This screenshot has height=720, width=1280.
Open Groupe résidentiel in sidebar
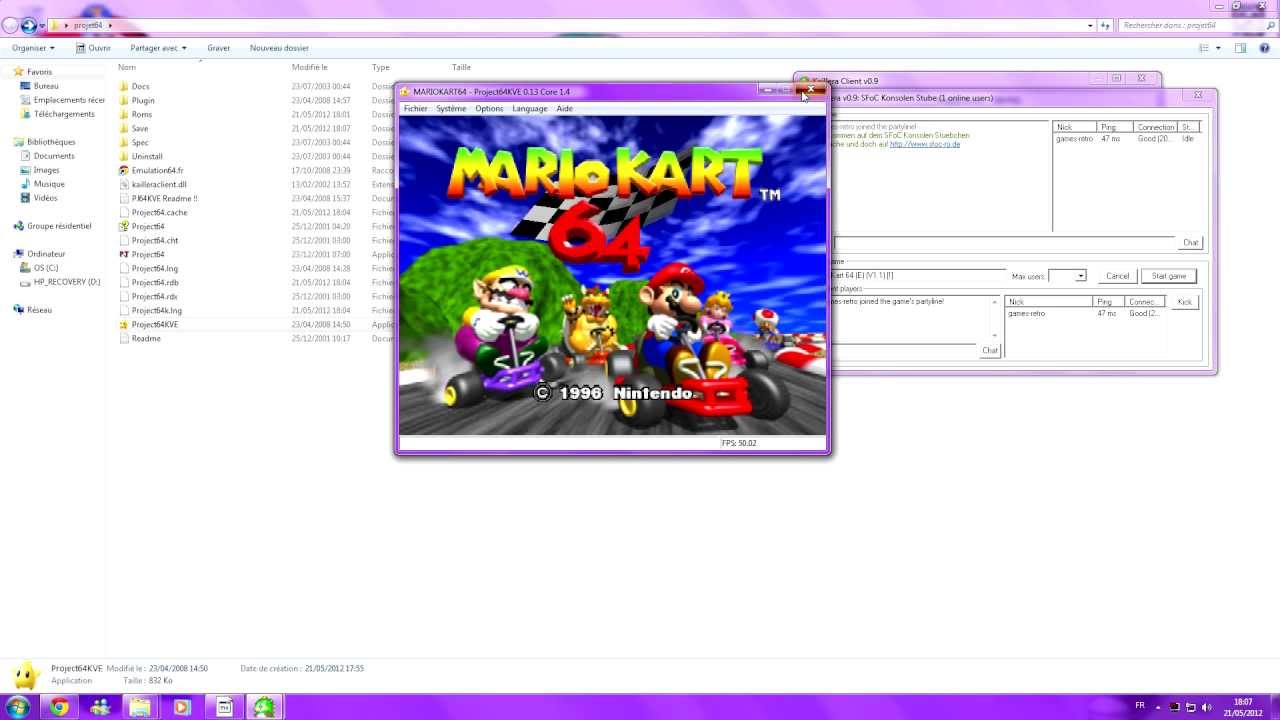pyautogui.click(x=58, y=226)
